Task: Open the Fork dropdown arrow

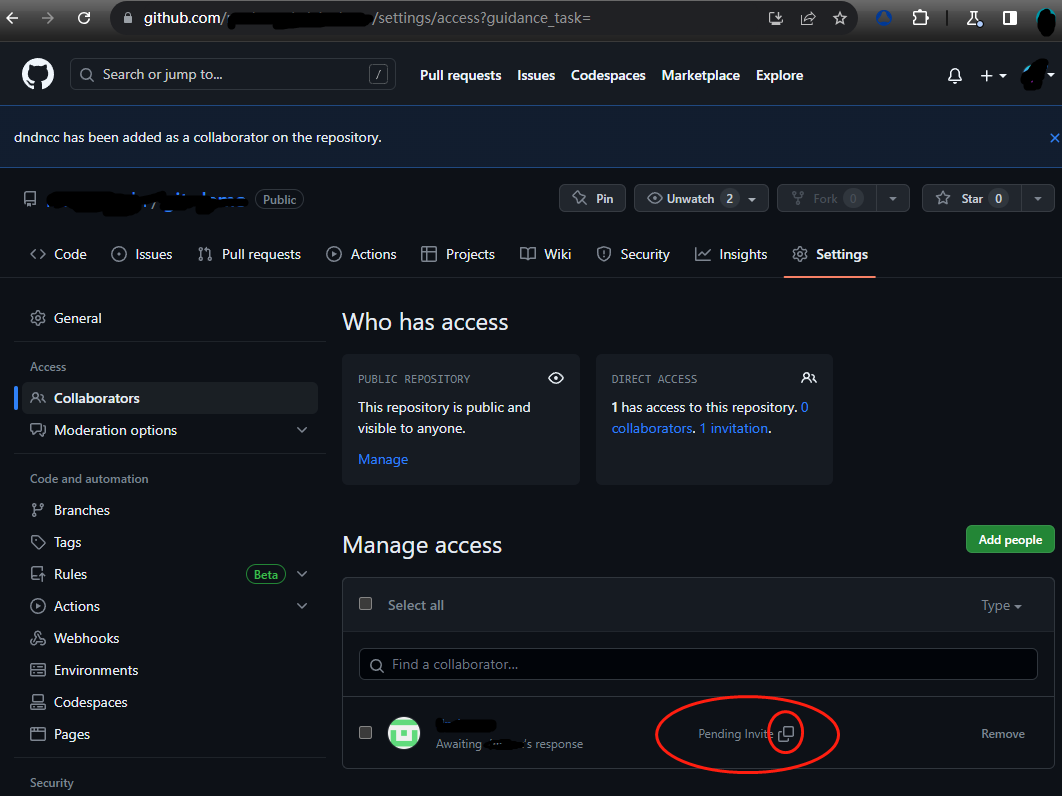Action: pyautogui.click(x=893, y=198)
